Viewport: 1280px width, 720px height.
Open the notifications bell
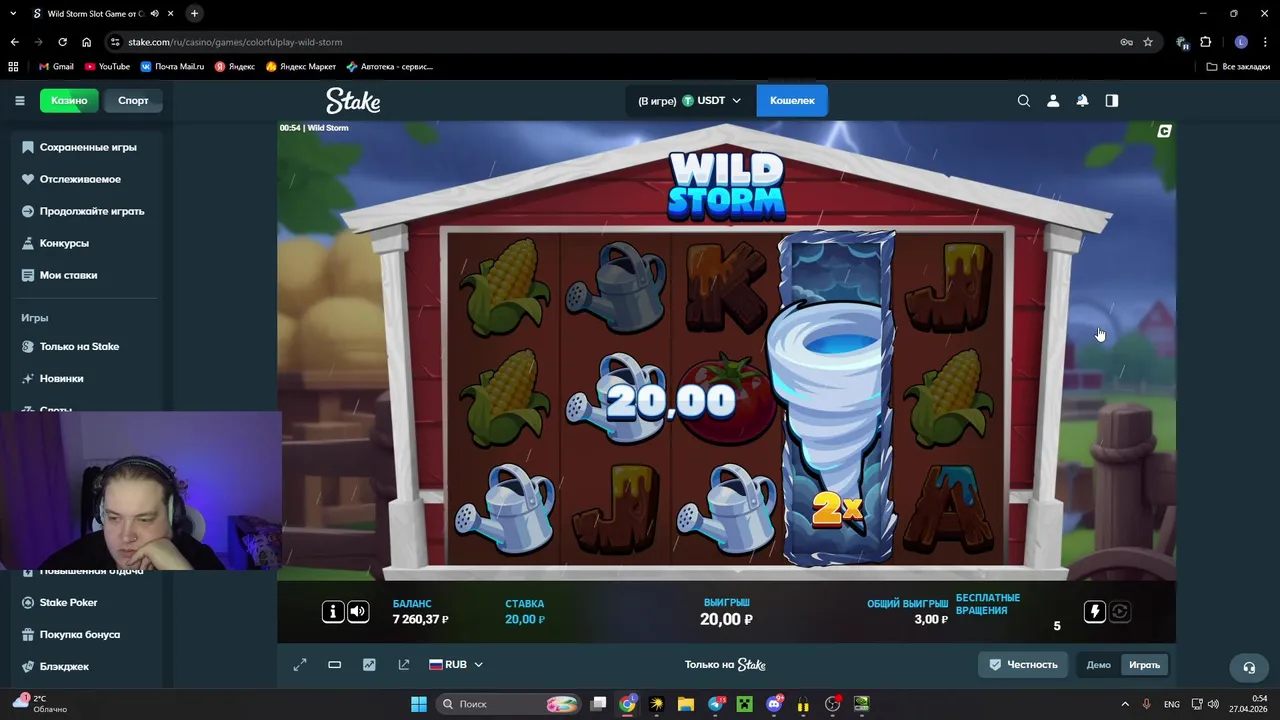[x=1082, y=101]
